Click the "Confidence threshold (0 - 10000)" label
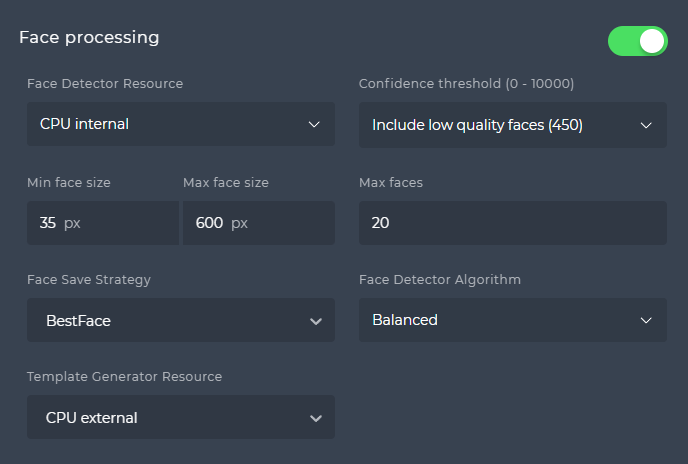Screen dimensions: 688x464 coord(466,83)
